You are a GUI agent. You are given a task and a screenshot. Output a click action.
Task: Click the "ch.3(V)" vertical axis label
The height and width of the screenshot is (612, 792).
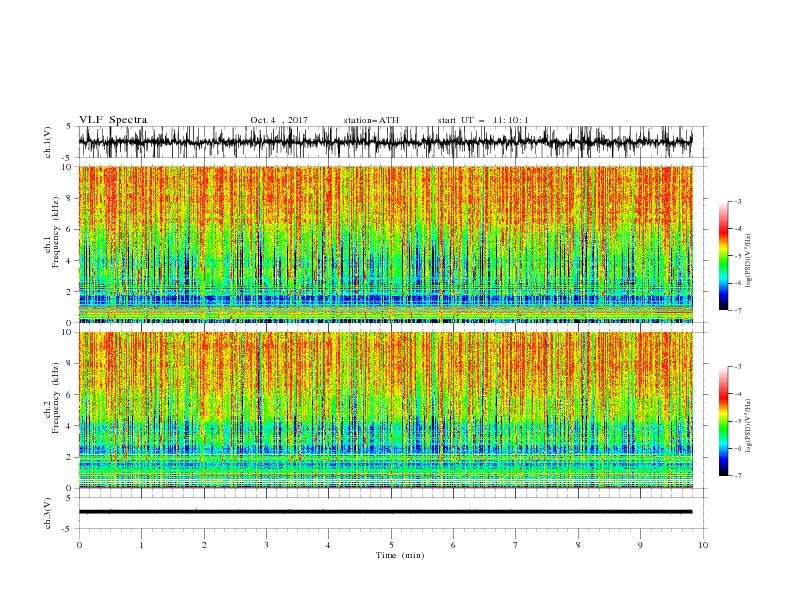click(48, 513)
